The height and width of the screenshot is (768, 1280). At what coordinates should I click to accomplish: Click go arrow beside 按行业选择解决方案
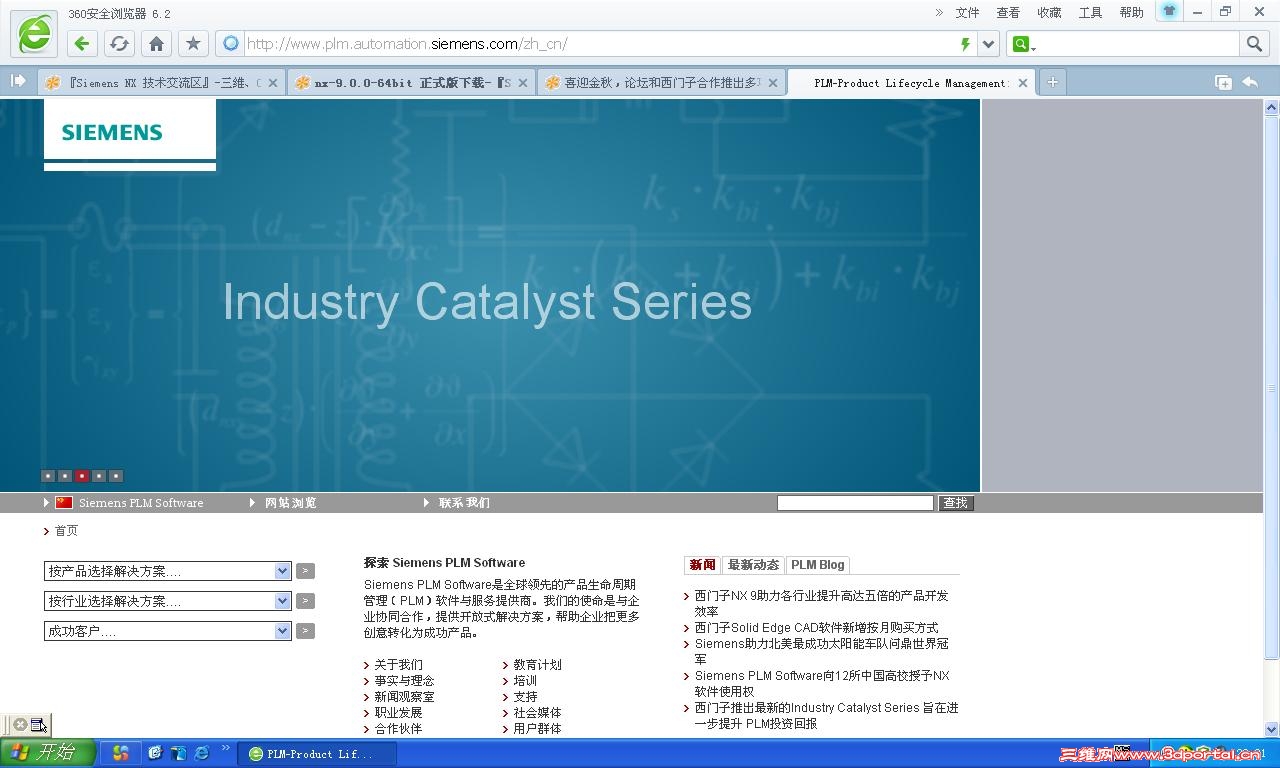306,601
